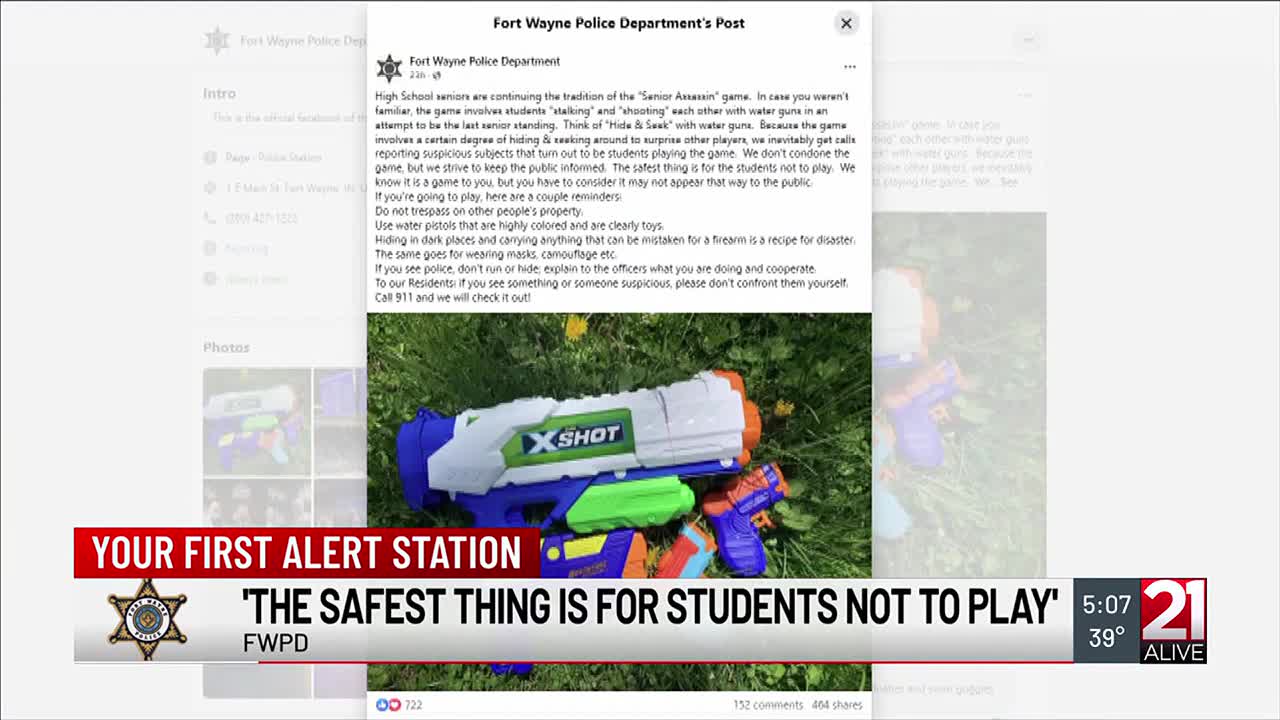Open the post options three-dot menu

click(849, 67)
